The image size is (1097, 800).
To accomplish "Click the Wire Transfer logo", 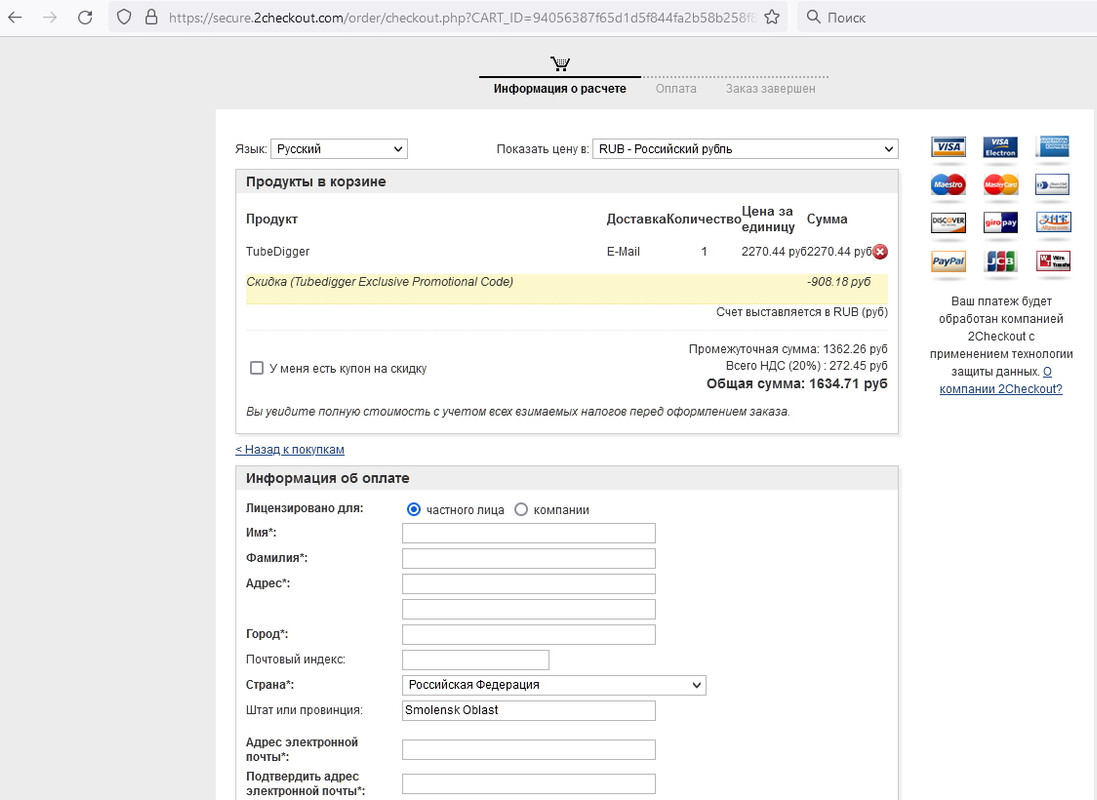I will tap(1053, 261).
